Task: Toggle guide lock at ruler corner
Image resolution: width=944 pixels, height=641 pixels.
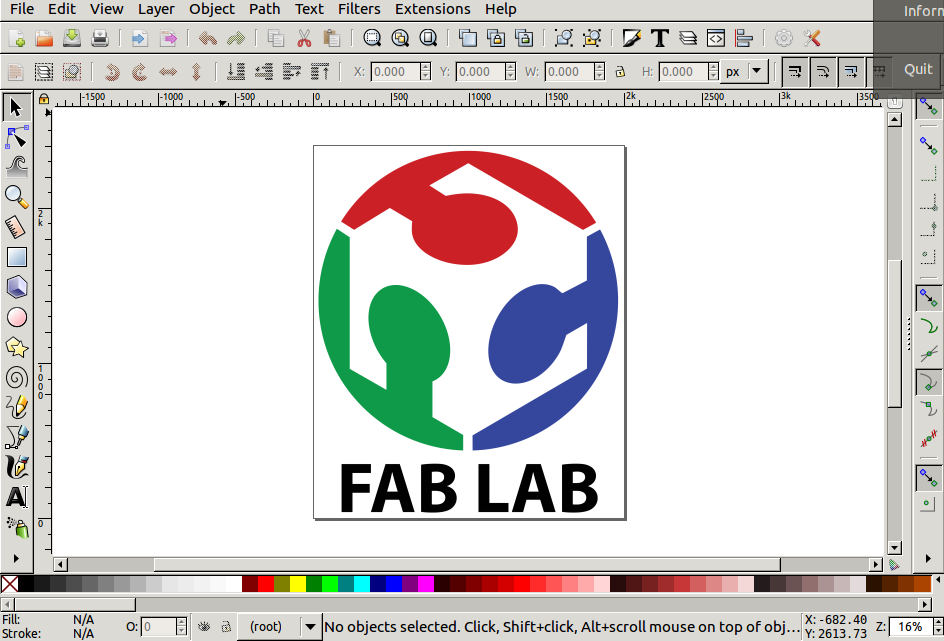Action: point(44,99)
